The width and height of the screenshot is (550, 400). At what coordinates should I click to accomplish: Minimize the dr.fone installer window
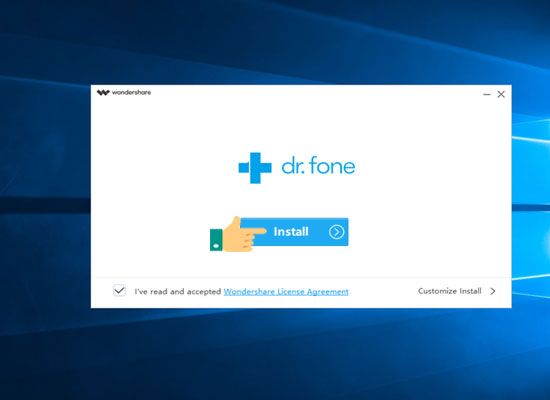487,94
